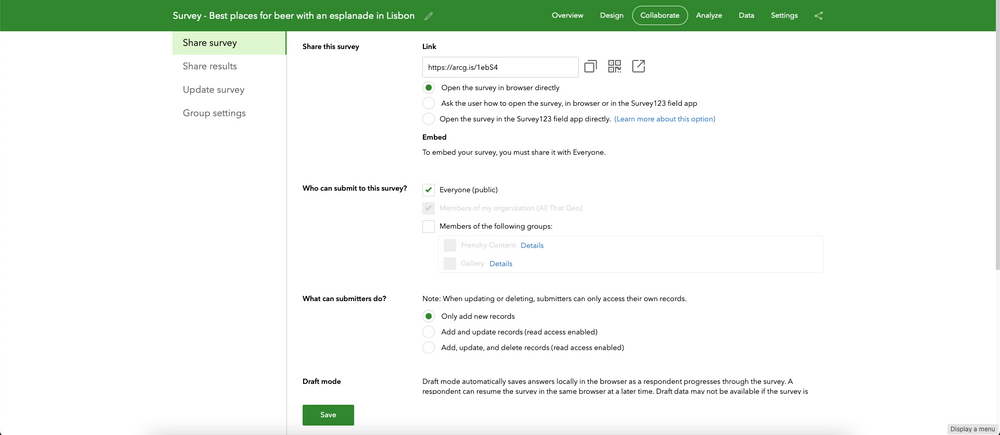Copy the survey link with copy icon
This screenshot has height=435, width=1000.
point(590,67)
